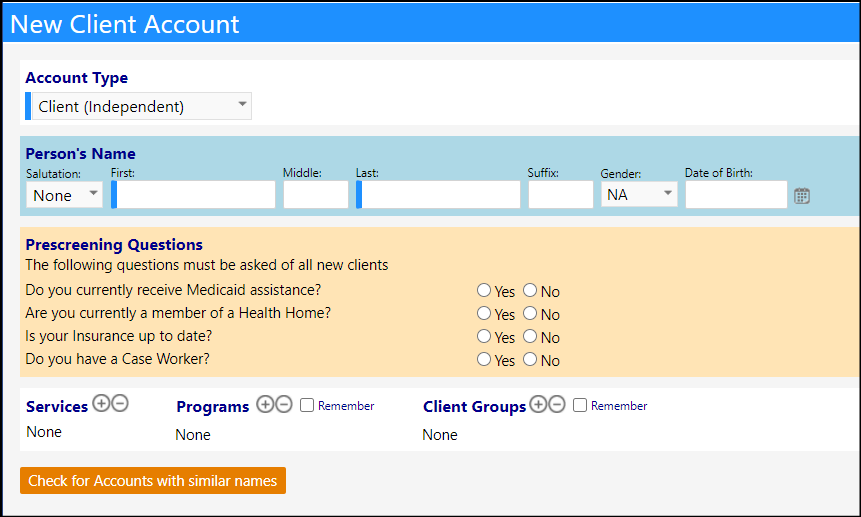Add a client group using the plus icon

[x=538, y=404]
